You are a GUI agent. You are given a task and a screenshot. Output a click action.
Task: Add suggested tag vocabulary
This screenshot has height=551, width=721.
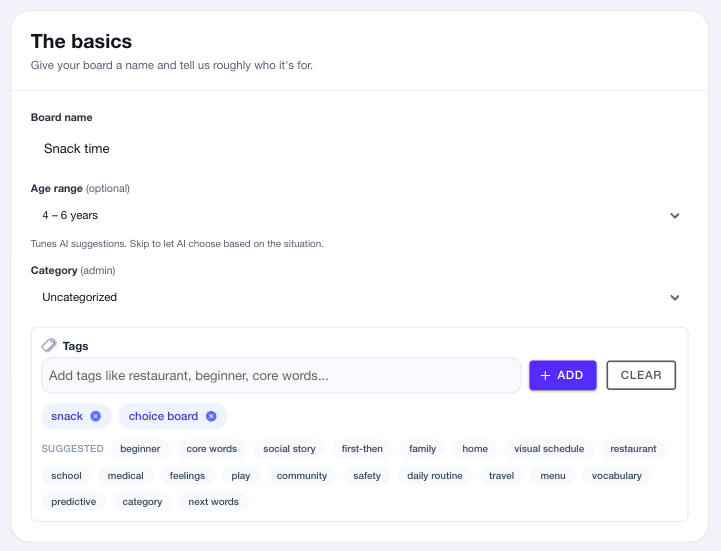tap(617, 476)
